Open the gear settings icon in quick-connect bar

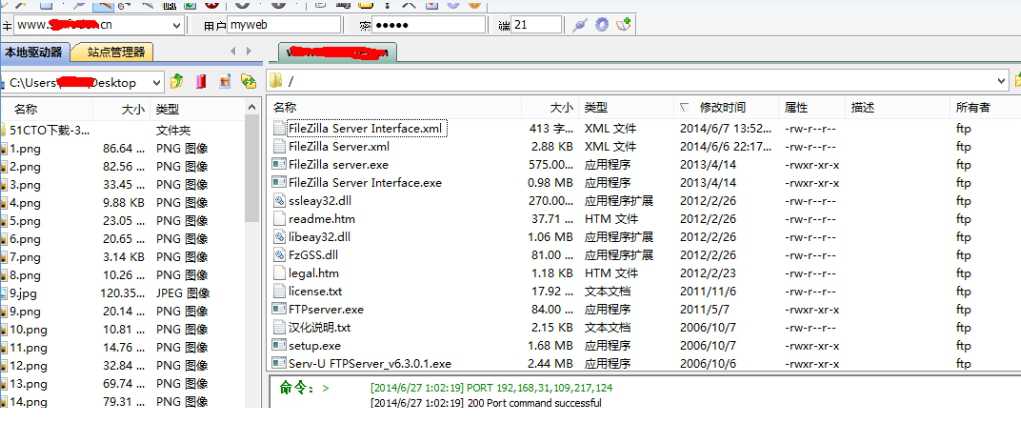(x=602, y=25)
